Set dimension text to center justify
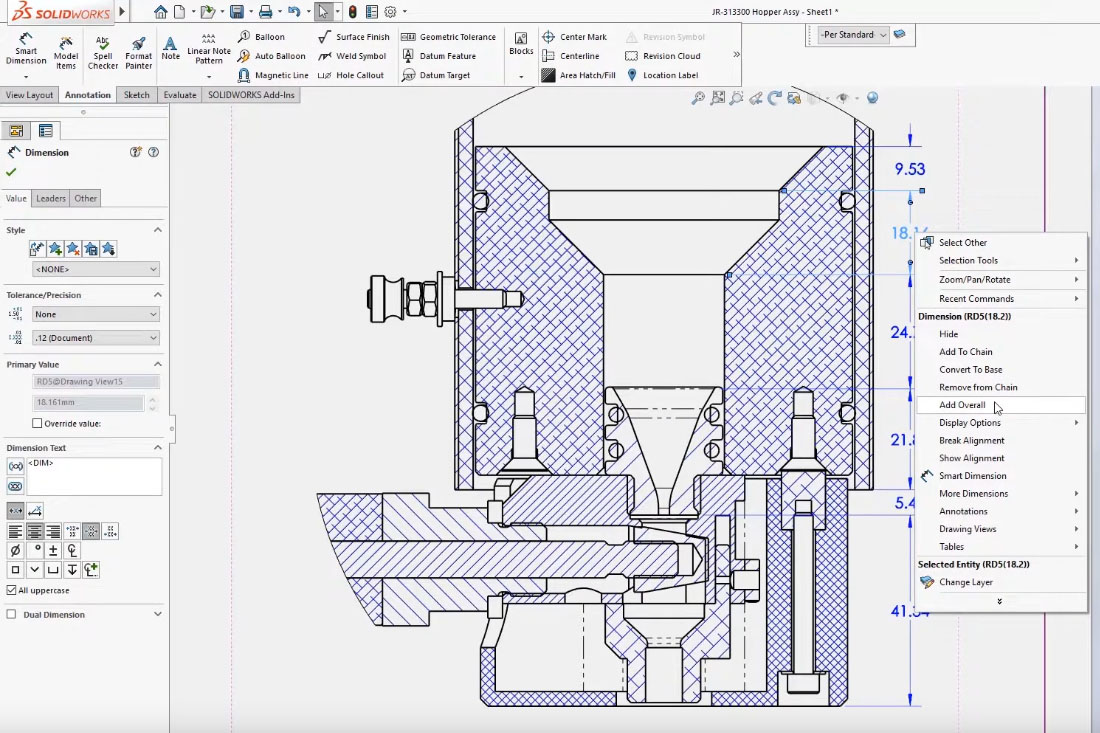This screenshot has height=733, width=1100. pos(34,531)
